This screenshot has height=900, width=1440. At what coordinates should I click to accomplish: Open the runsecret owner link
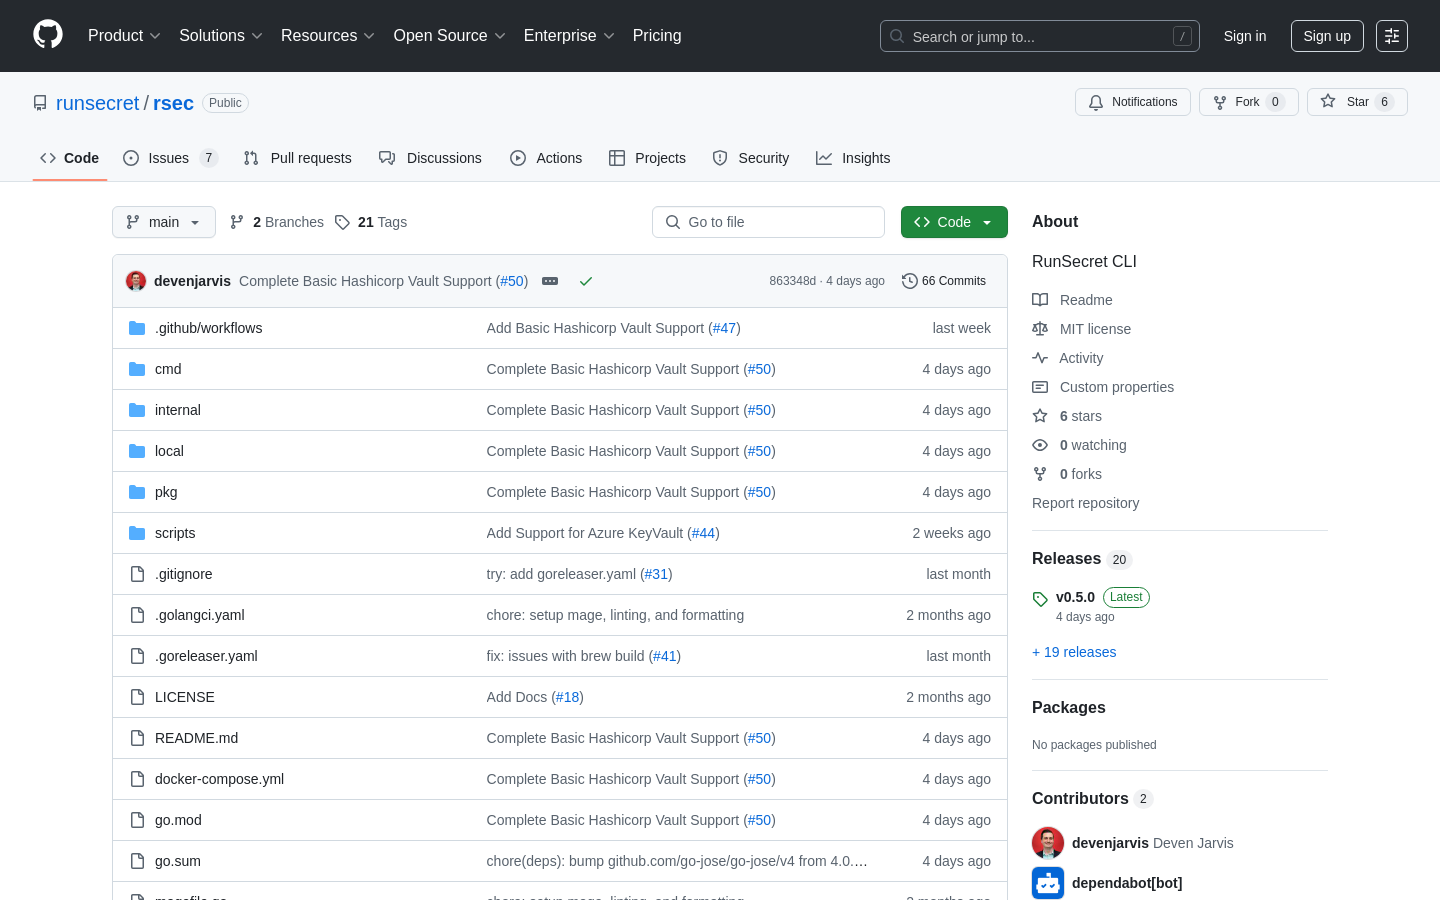click(x=98, y=103)
